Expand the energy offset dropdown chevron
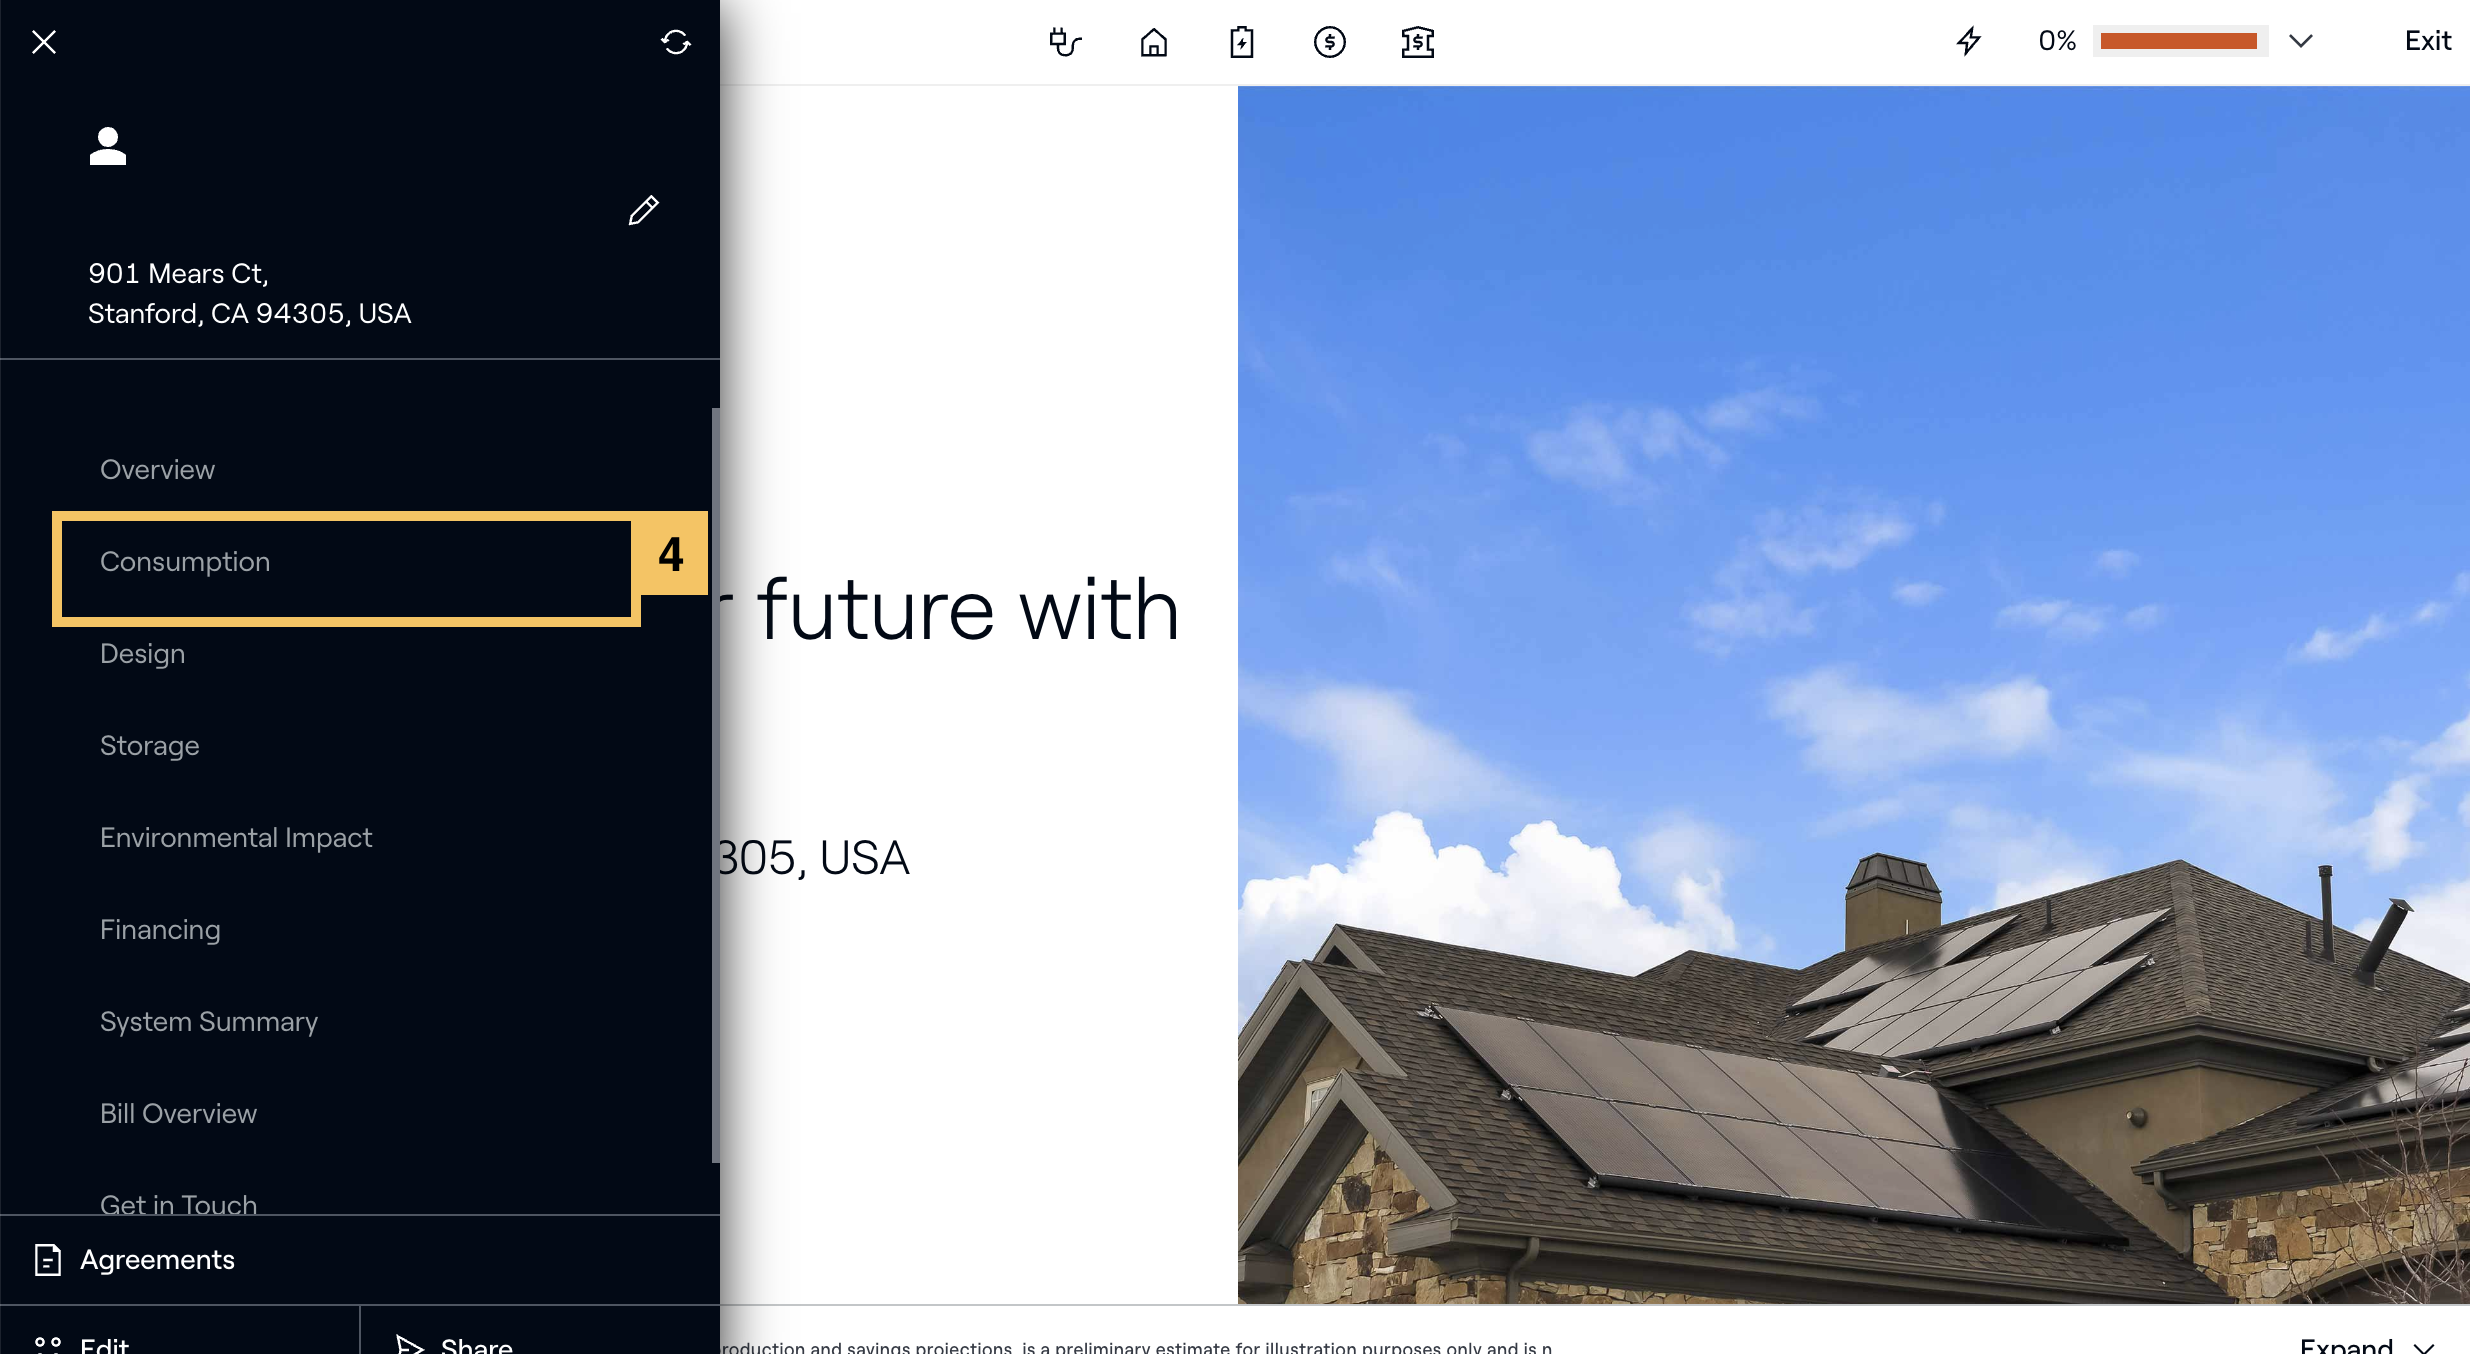The height and width of the screenshot is (1354, 2470). (2301, 41)
